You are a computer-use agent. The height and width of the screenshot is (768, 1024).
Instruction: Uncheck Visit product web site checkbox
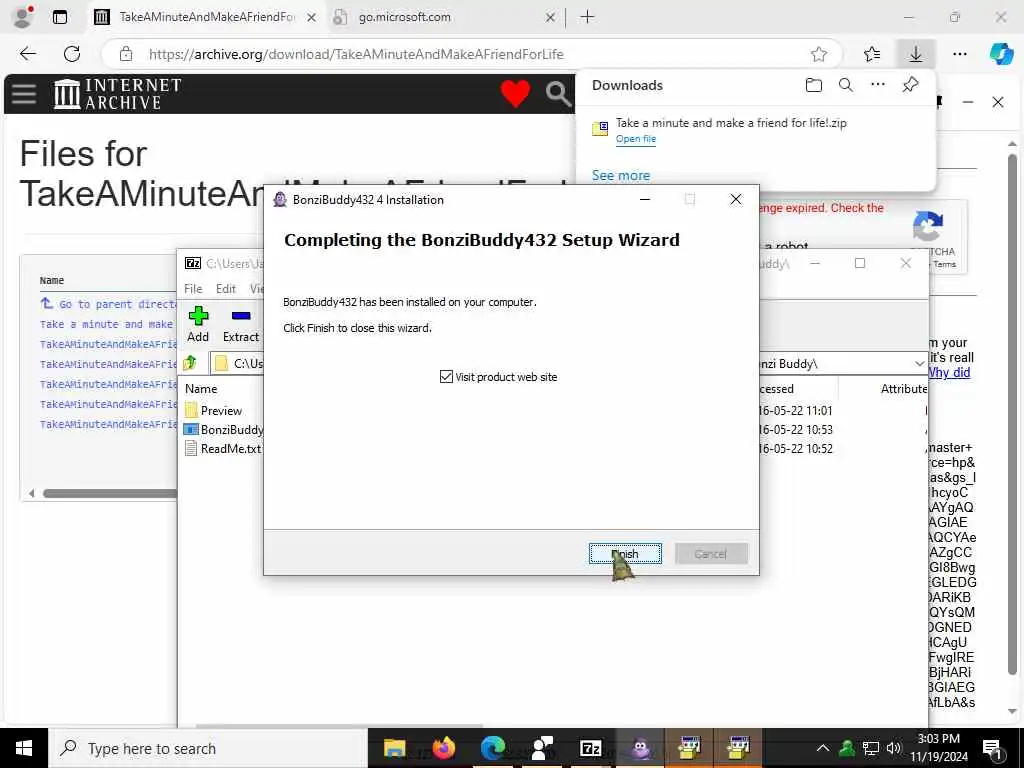tap(446, 377)
